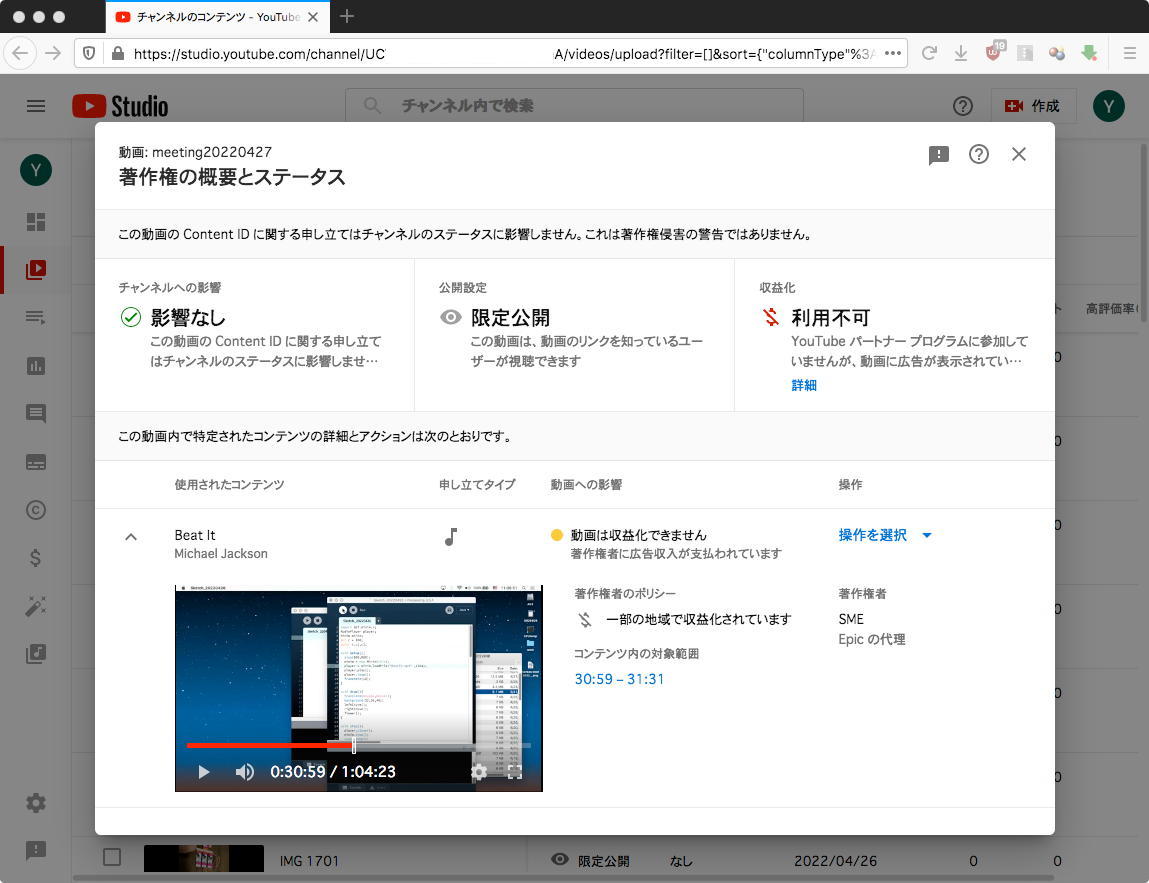Reload the browser page
The height and width of the screenshot is (883, 1149).
929,53
